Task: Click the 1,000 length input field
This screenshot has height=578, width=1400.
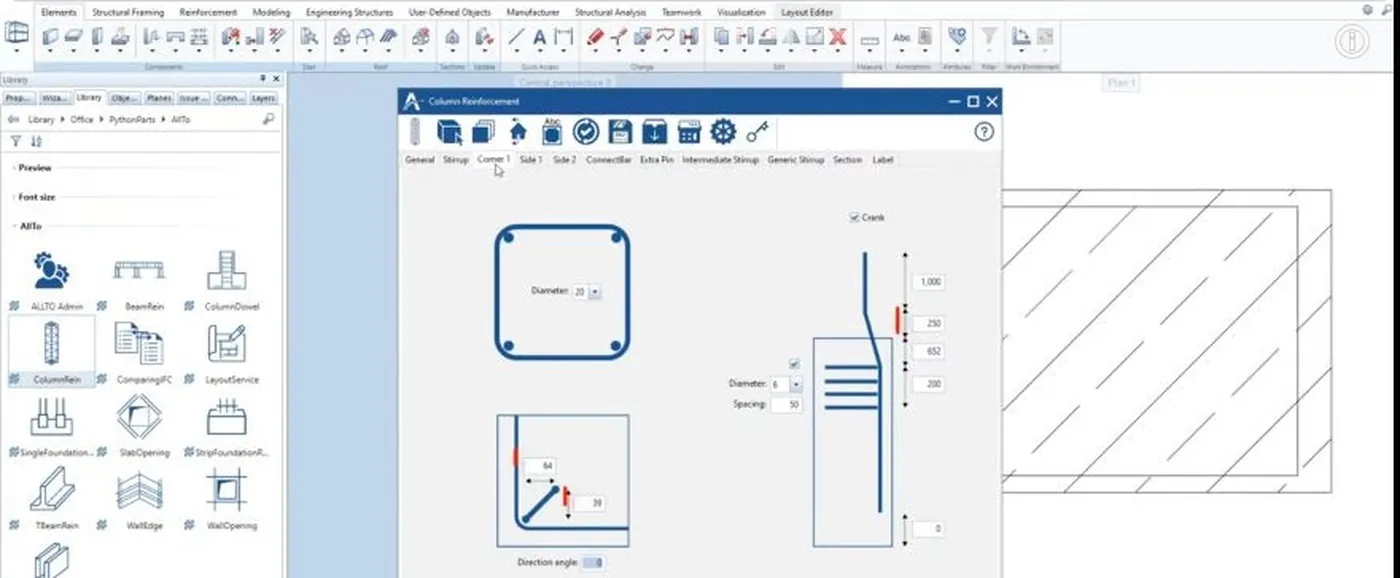Action: click(928, 282)
